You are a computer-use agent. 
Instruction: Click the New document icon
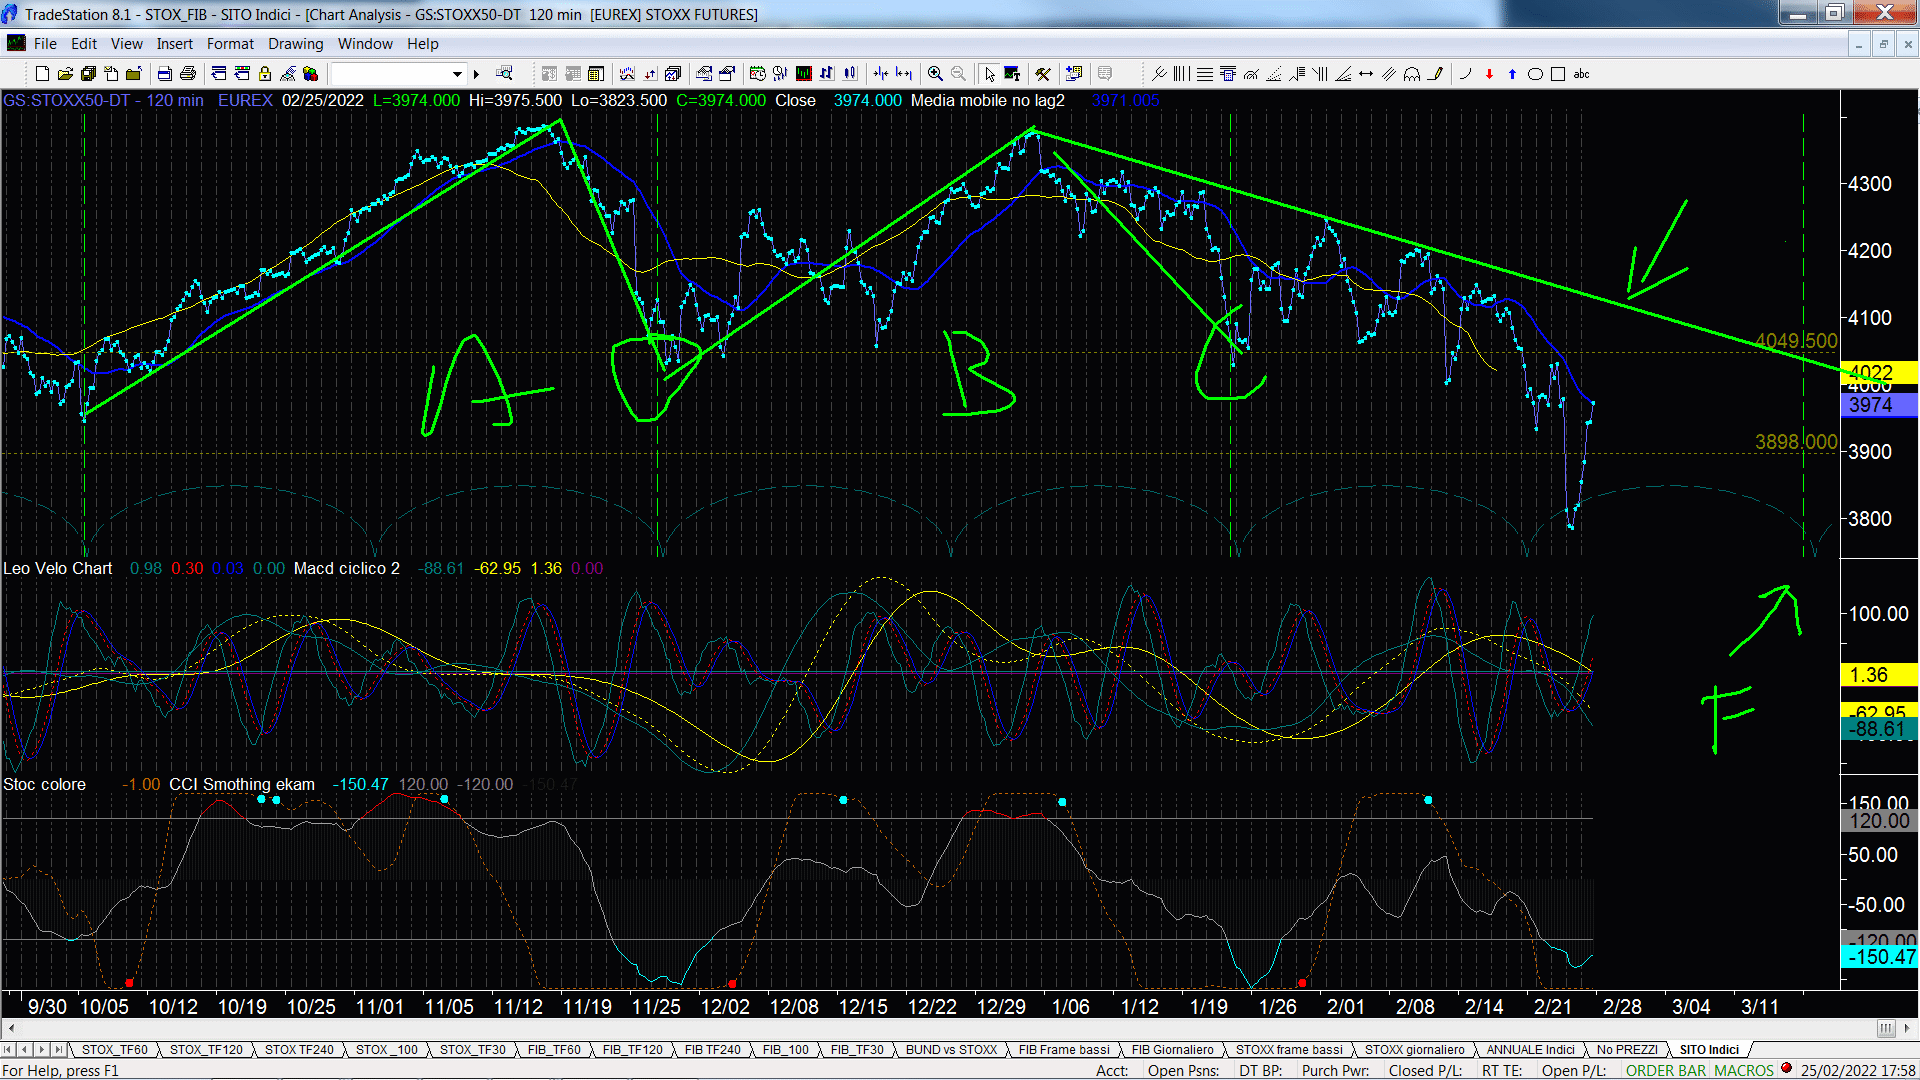point(42,74)
